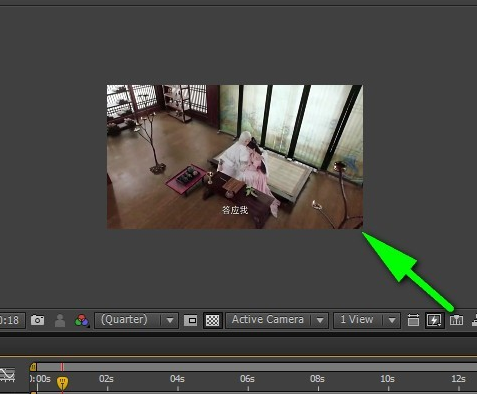Click the 08s mark on time ruler
The image size is (477, 394).
click(317, 379)
